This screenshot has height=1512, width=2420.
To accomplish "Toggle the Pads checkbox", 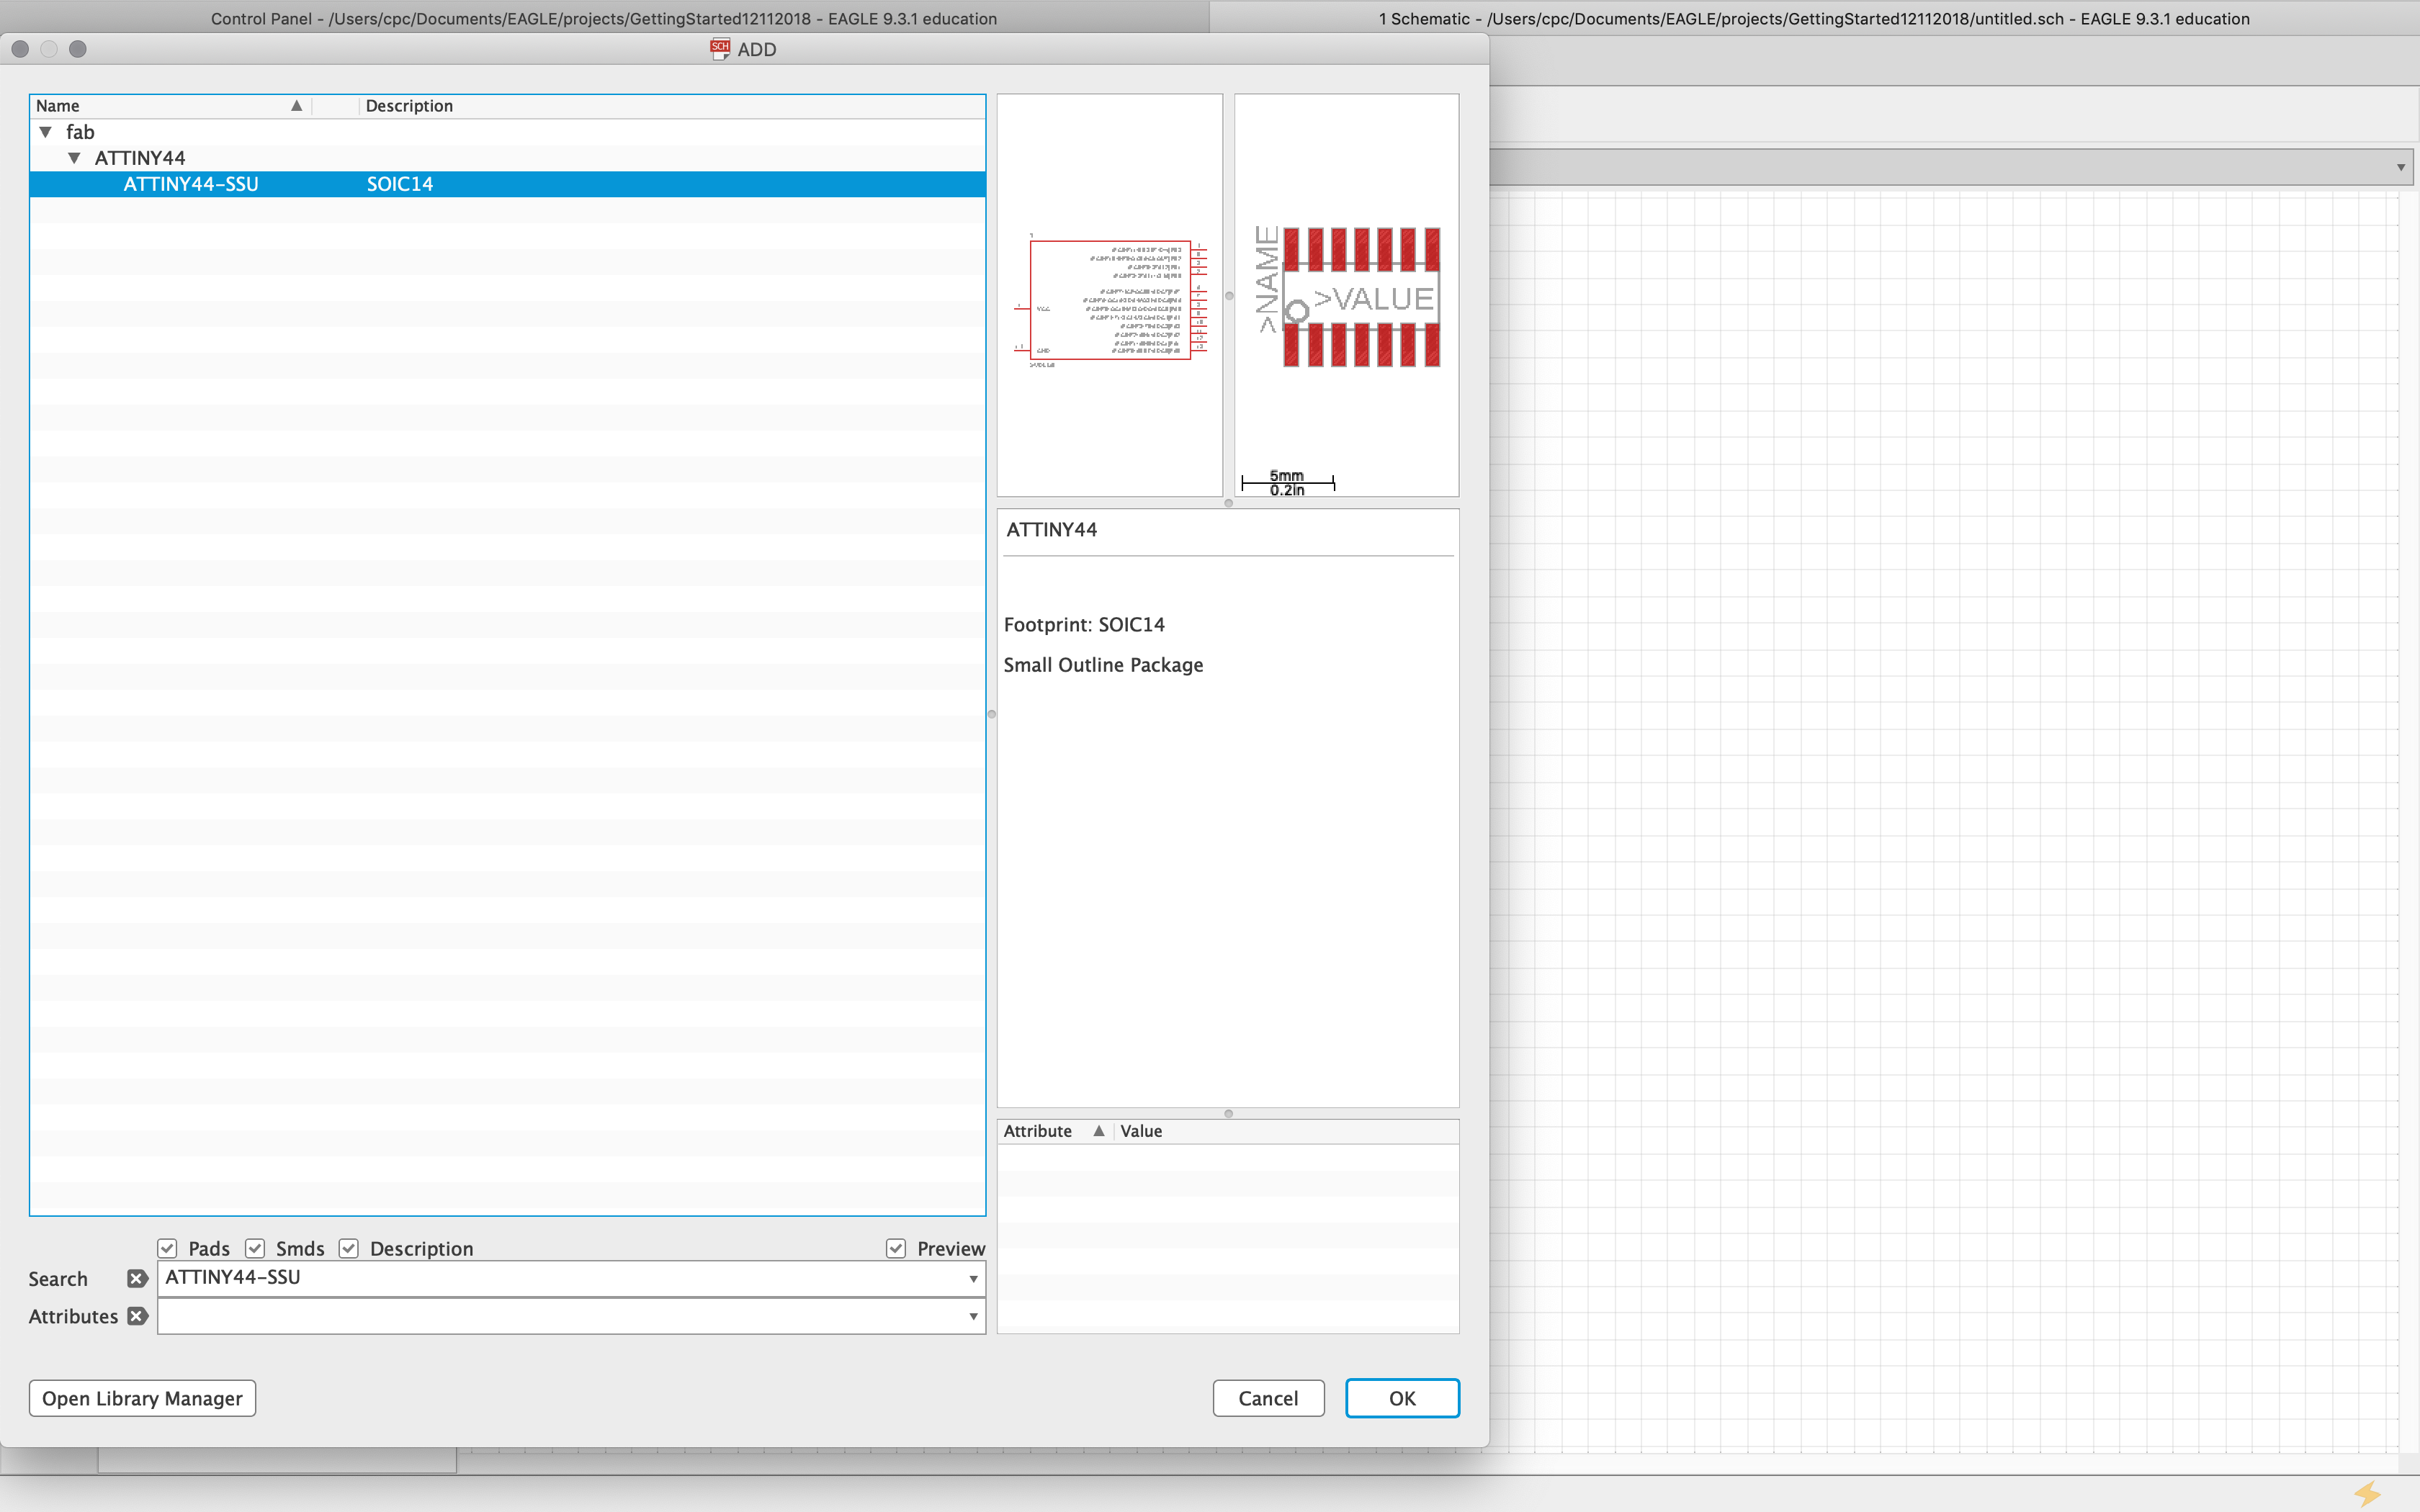I will (167, 1248).
